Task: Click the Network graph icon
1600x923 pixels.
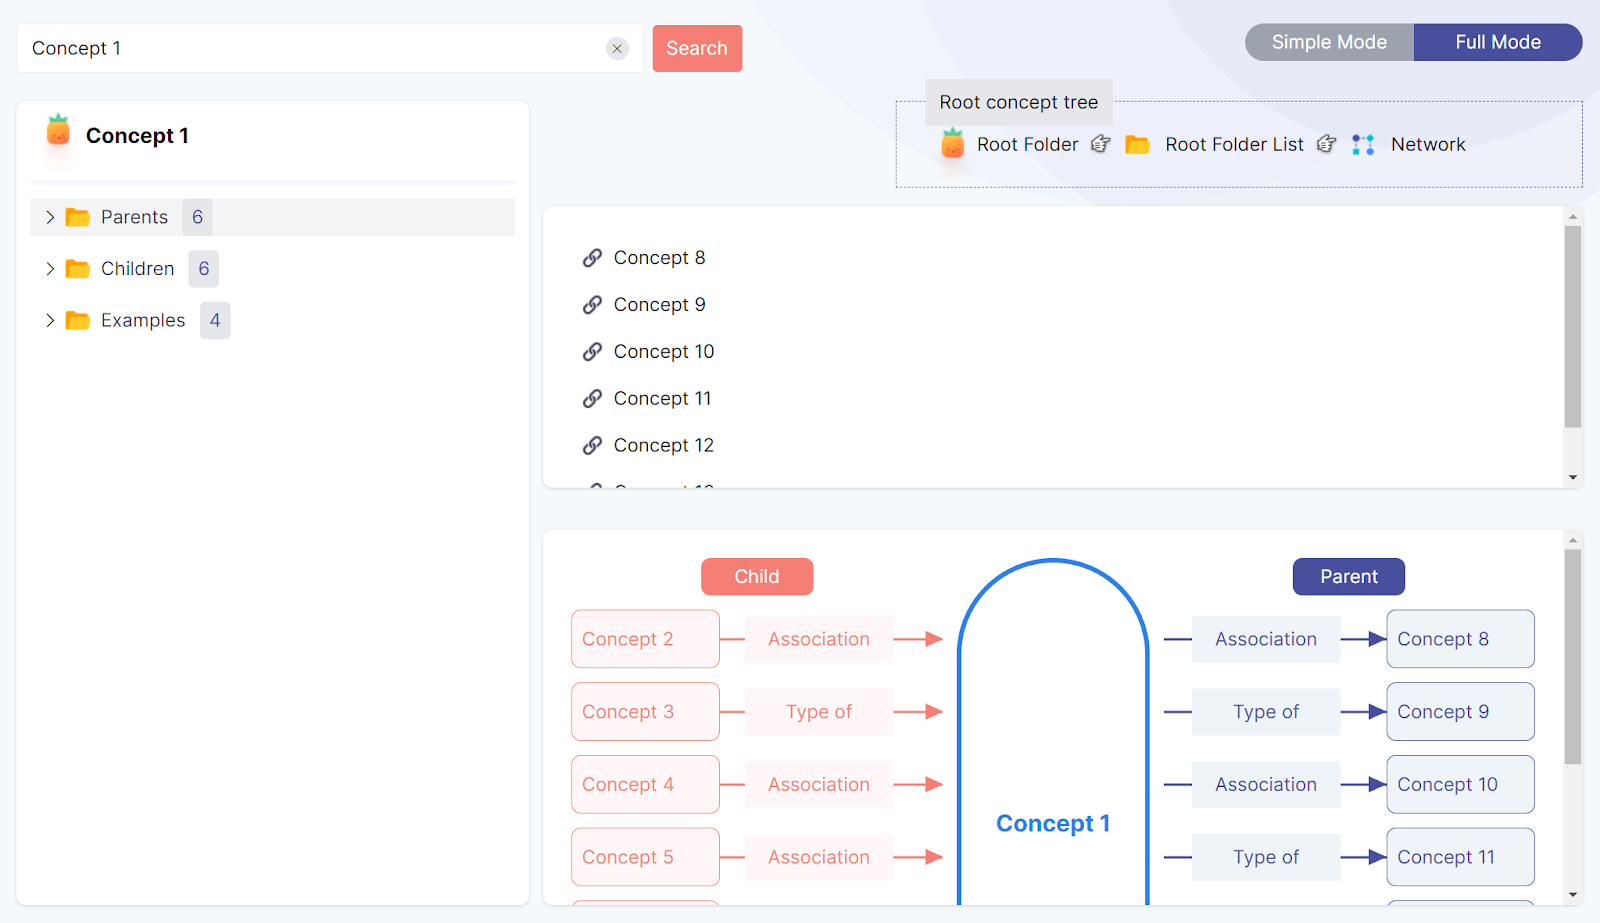Action: 1363,144
